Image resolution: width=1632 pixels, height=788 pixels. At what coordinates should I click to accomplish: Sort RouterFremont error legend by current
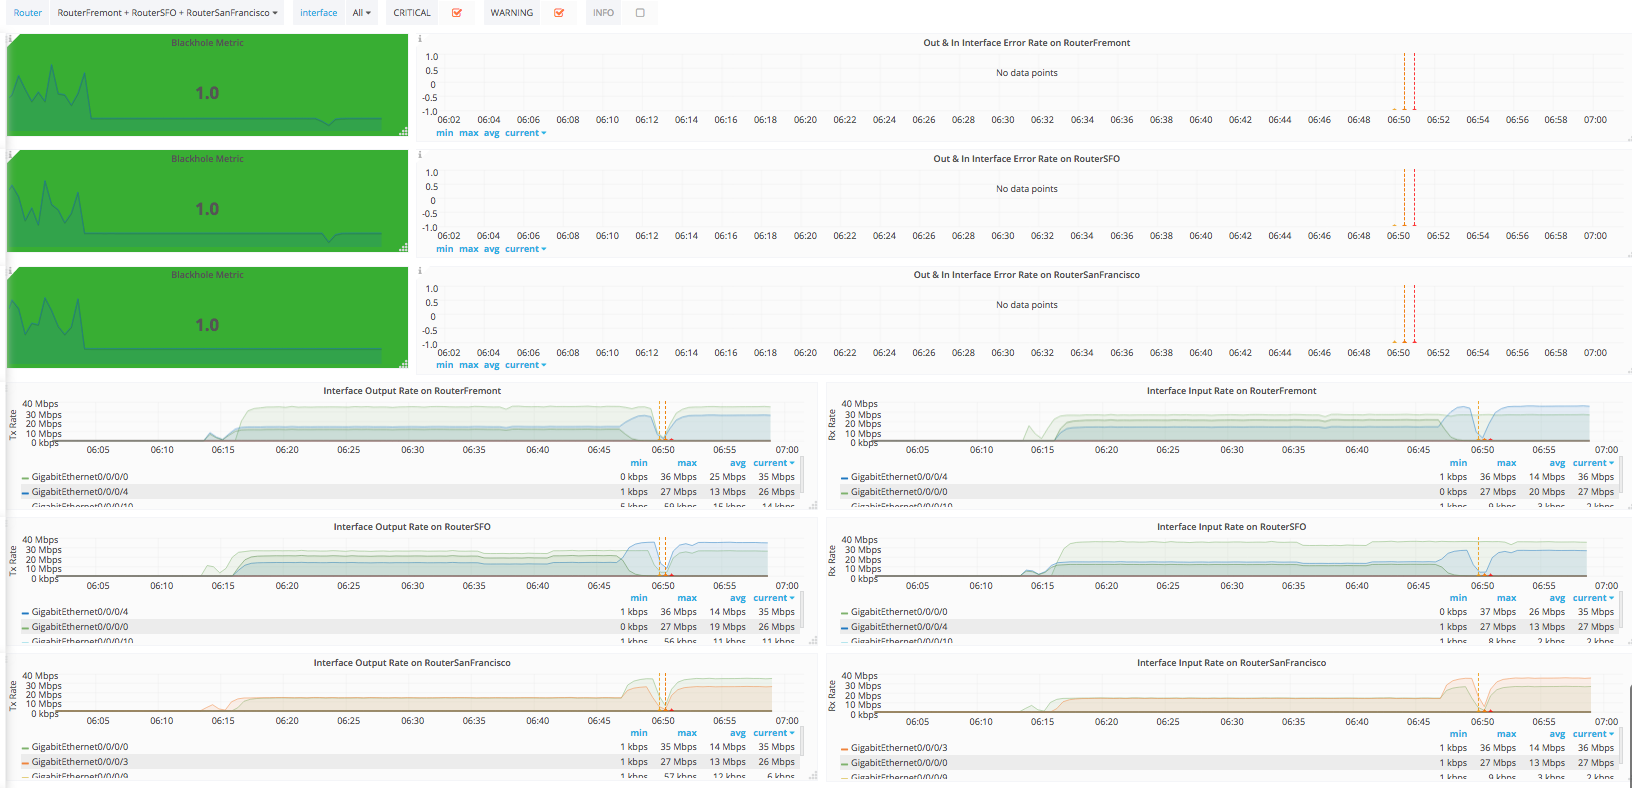(x=525, y=133)
